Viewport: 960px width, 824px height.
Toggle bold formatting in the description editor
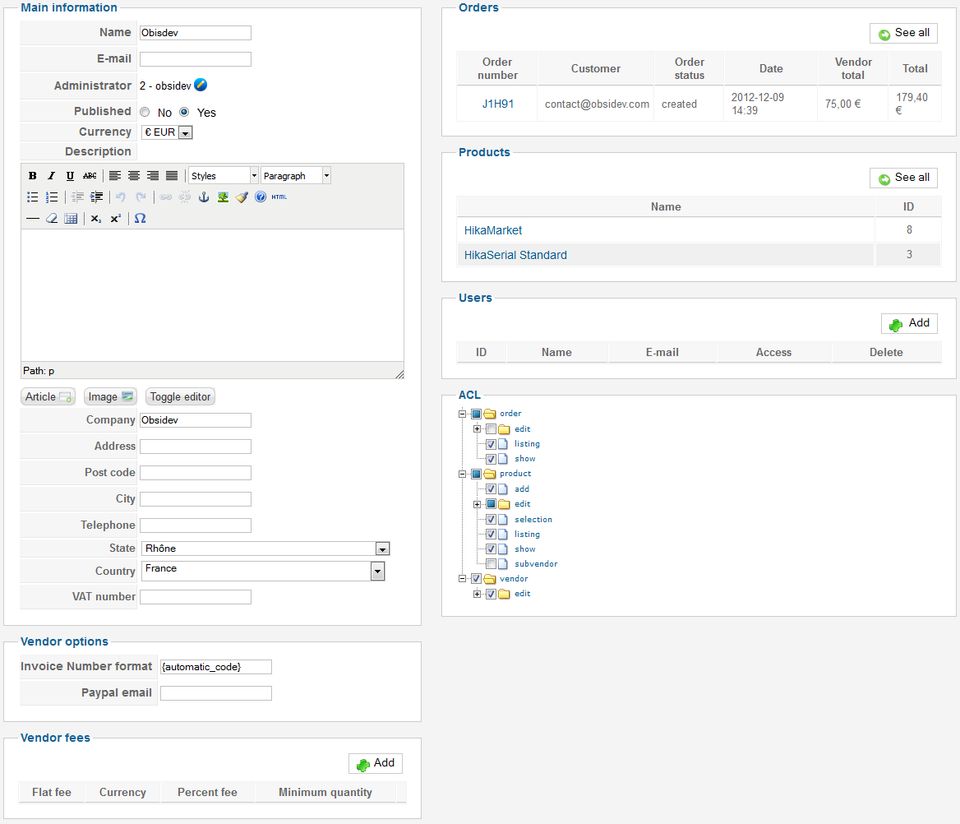[32, 176]
